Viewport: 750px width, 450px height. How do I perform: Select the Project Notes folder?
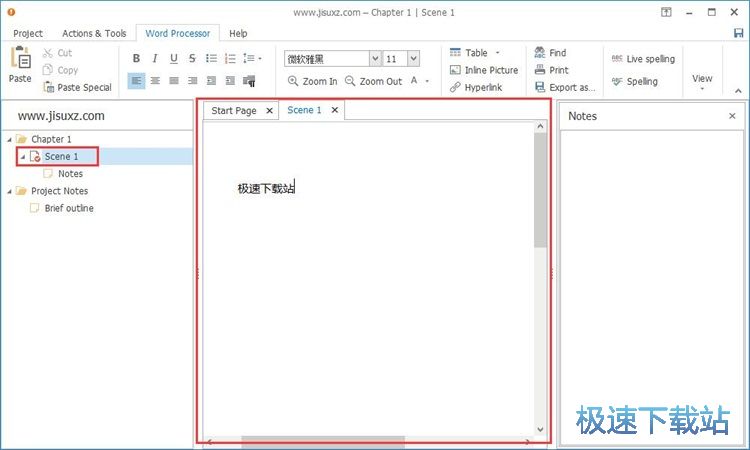pos(60,191)
